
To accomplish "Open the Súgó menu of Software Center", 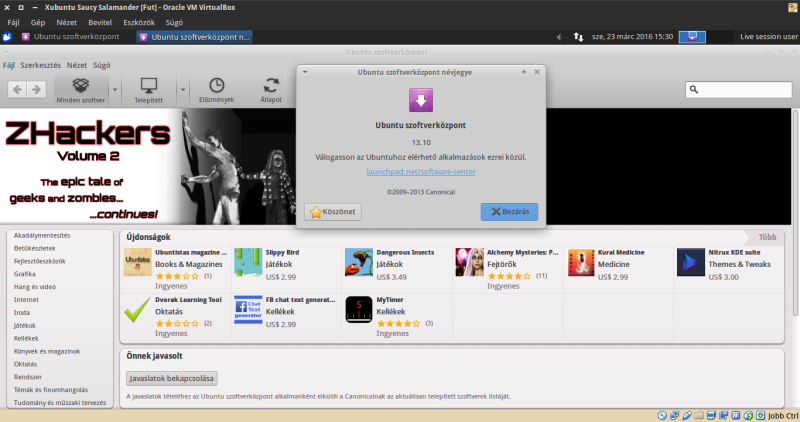I will (x=102, y=65).
